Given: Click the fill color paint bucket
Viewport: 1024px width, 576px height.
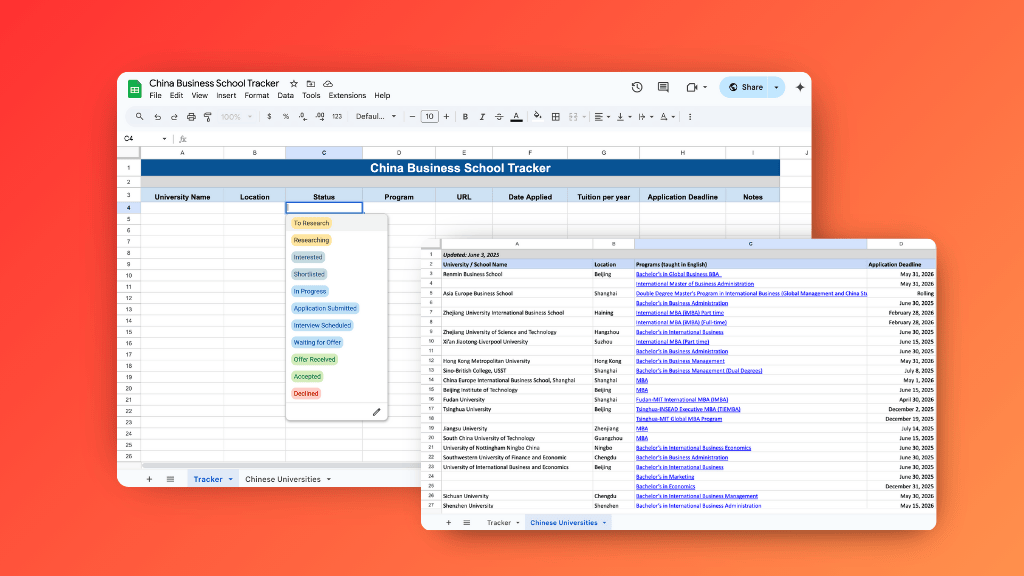Looking at the screenshot, I should [x=537, y=116].
